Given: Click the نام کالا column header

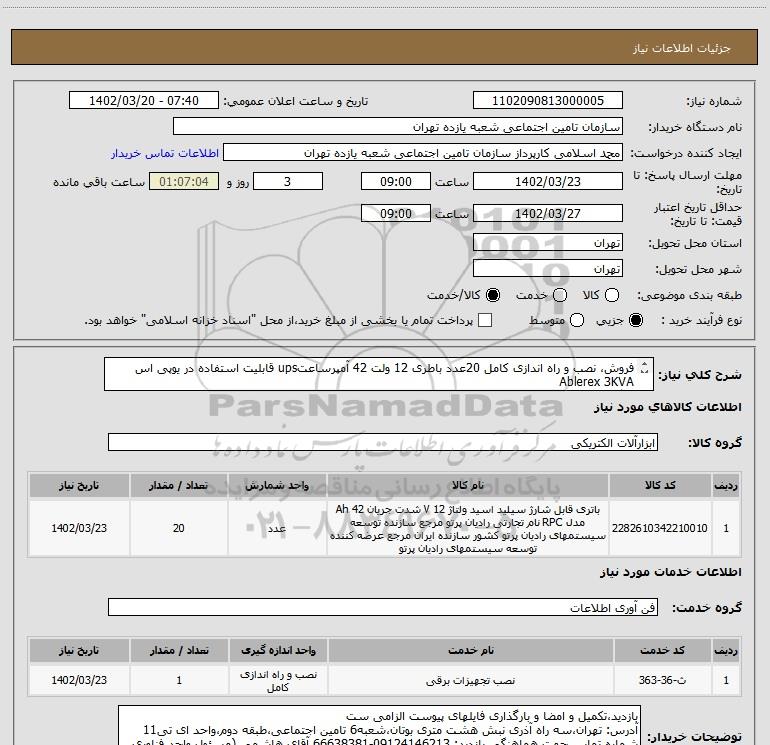Looking at the screenshot, I should coord(468,486).
